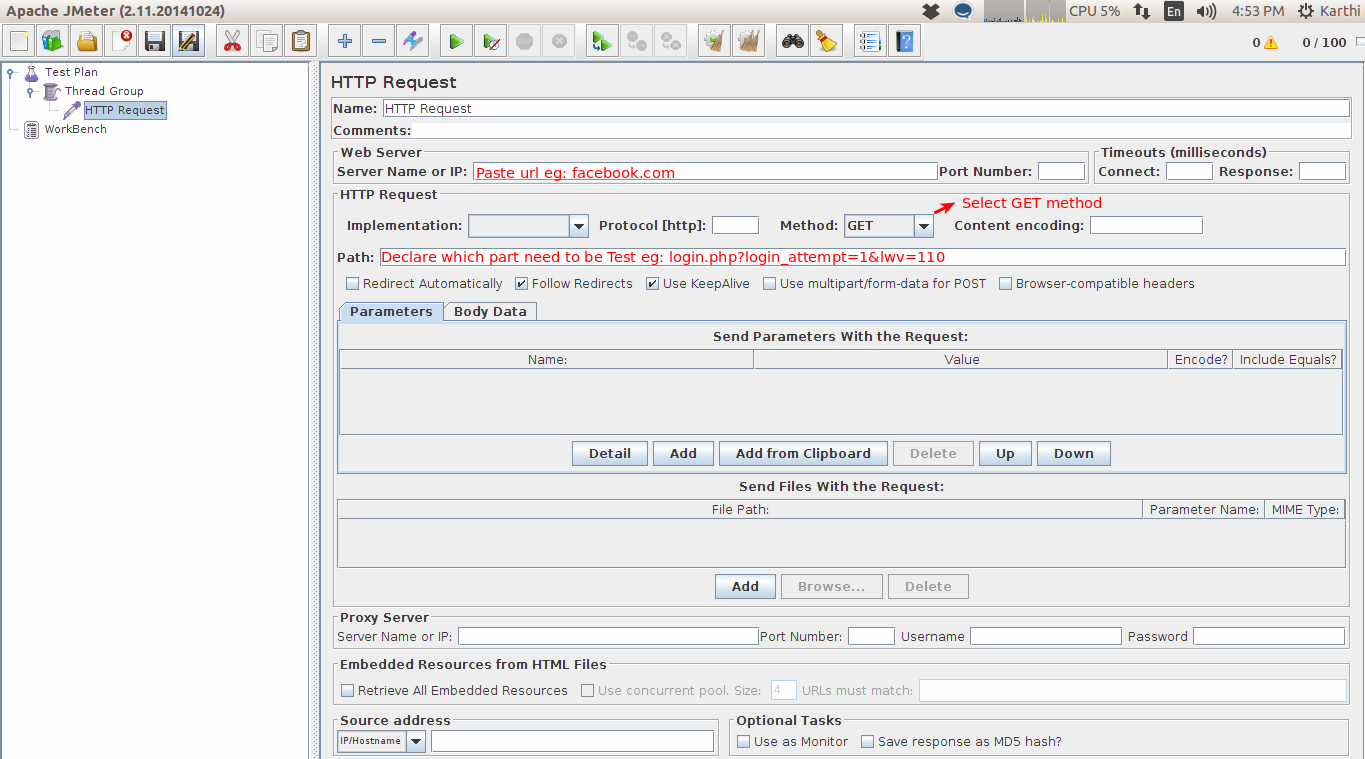Viewport: 1365px width, 759px height.
Task: Enable Retrieve All Embedded Resources
Action: pos(348,691)
